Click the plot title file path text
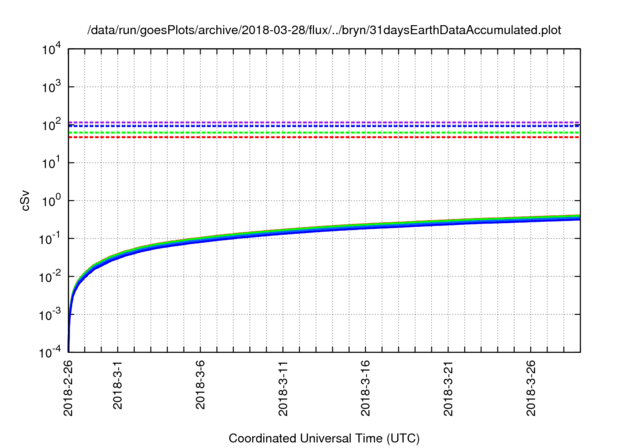The height and width of the screenshot is (448, 640). click(x=324, y=30)
